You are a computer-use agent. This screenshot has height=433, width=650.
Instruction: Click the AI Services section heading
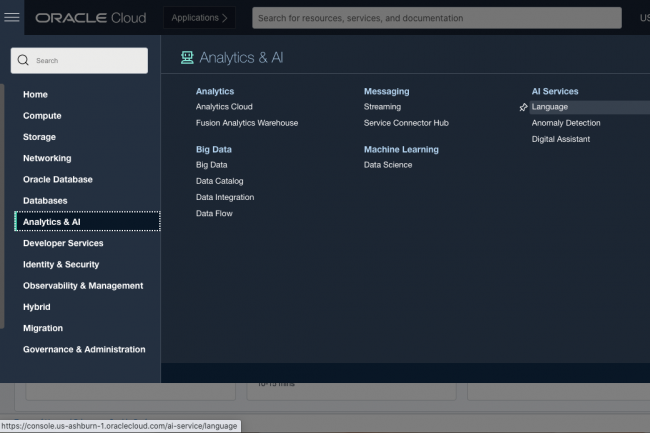[555, 91]
